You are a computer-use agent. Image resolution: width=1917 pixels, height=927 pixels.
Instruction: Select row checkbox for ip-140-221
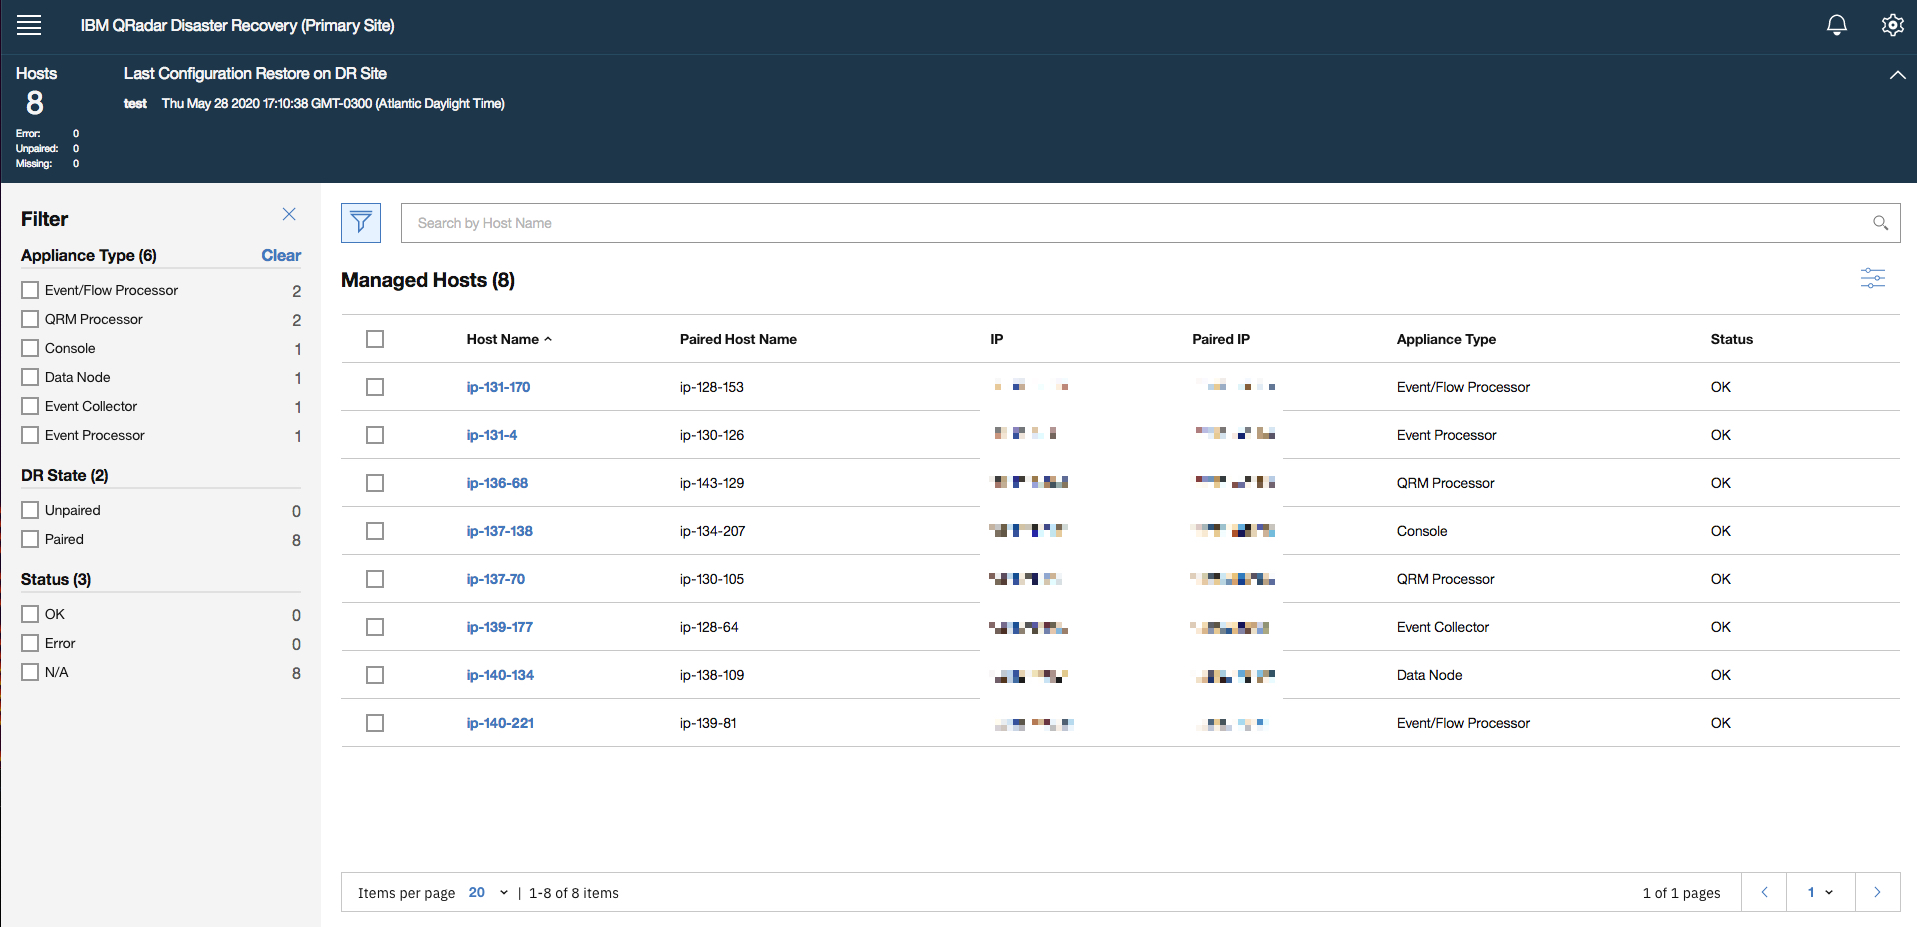click(375, 723)
